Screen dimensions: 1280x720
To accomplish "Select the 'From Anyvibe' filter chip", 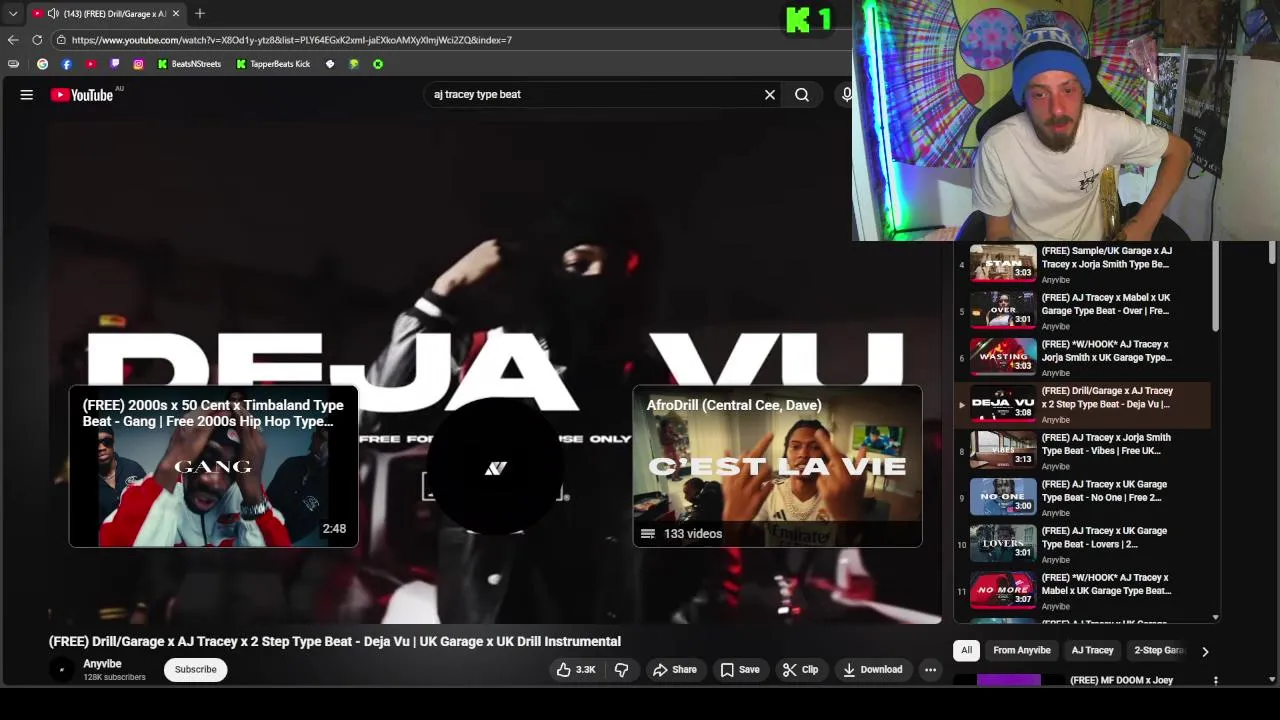I will pos(1022,651).
